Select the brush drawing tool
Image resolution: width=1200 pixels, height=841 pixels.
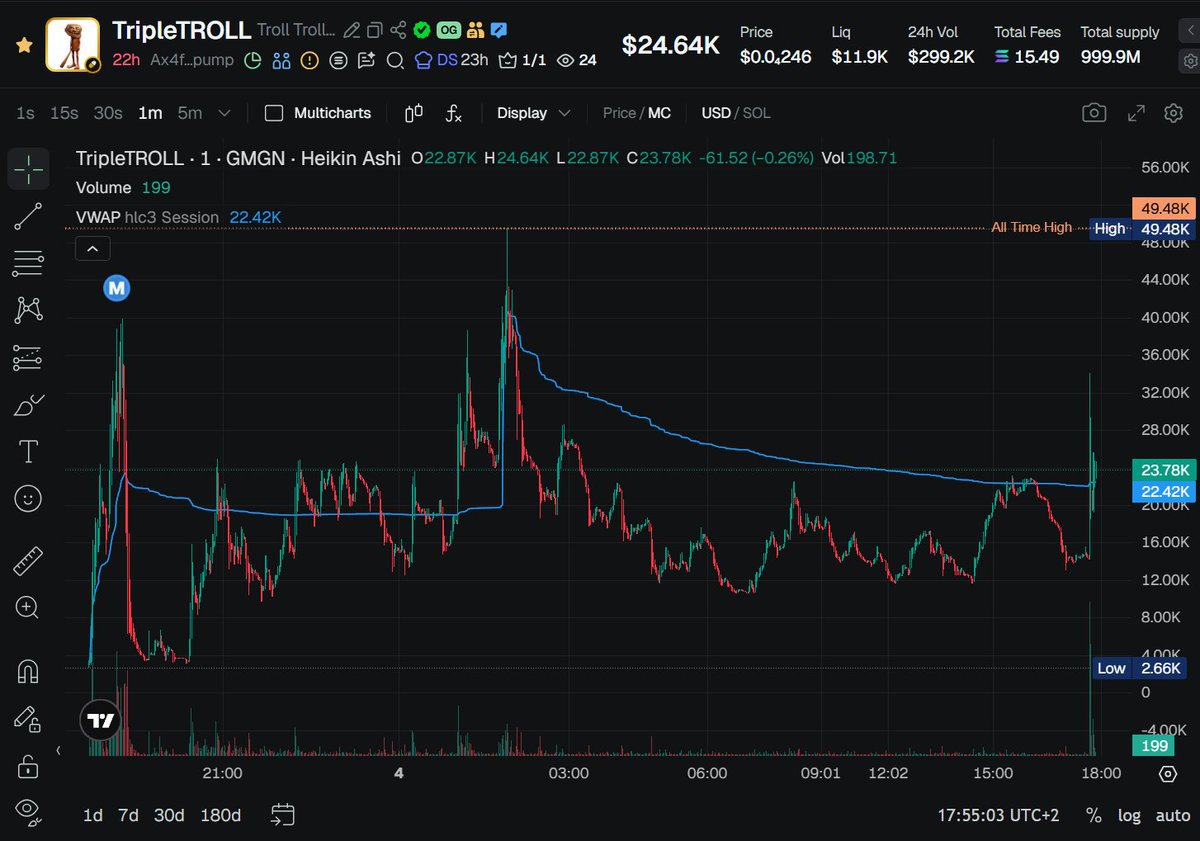[x=29, y=405]
